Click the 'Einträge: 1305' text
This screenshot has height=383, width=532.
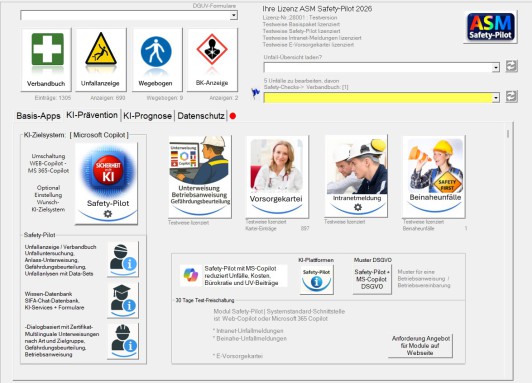tap(53, 98)
